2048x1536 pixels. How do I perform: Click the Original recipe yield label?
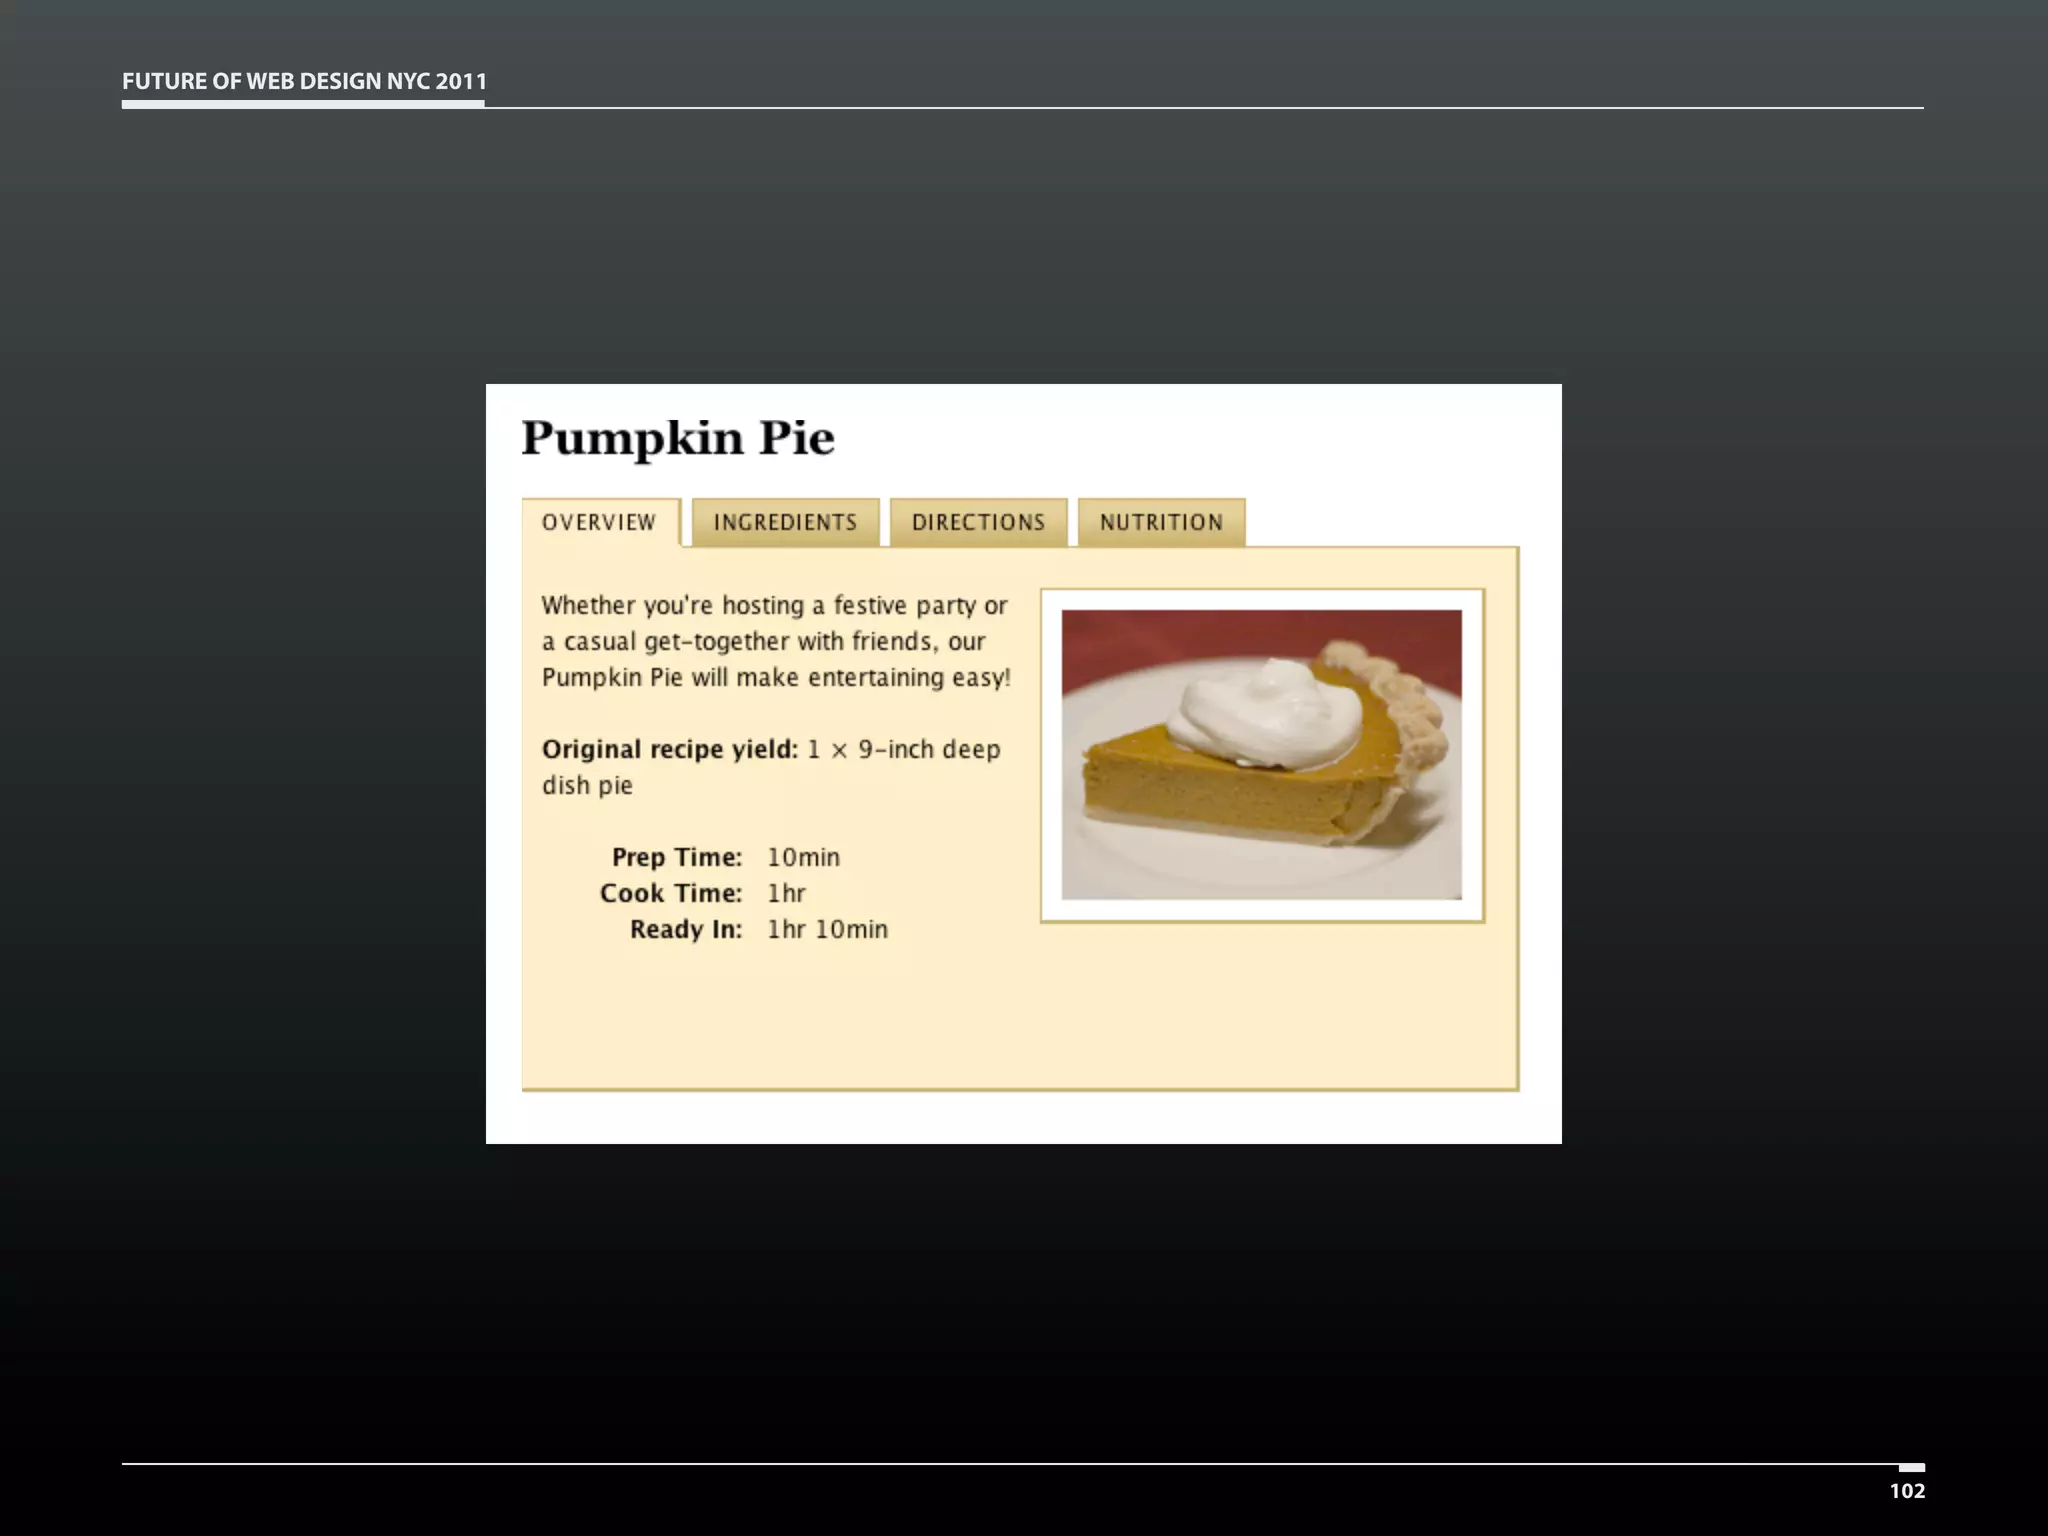click(669, 749)
